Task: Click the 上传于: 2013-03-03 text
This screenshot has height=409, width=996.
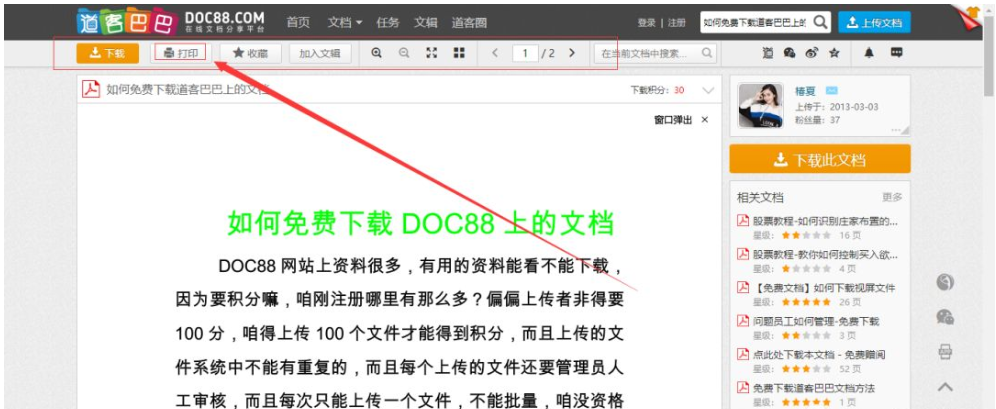Action: coord(837,107)
